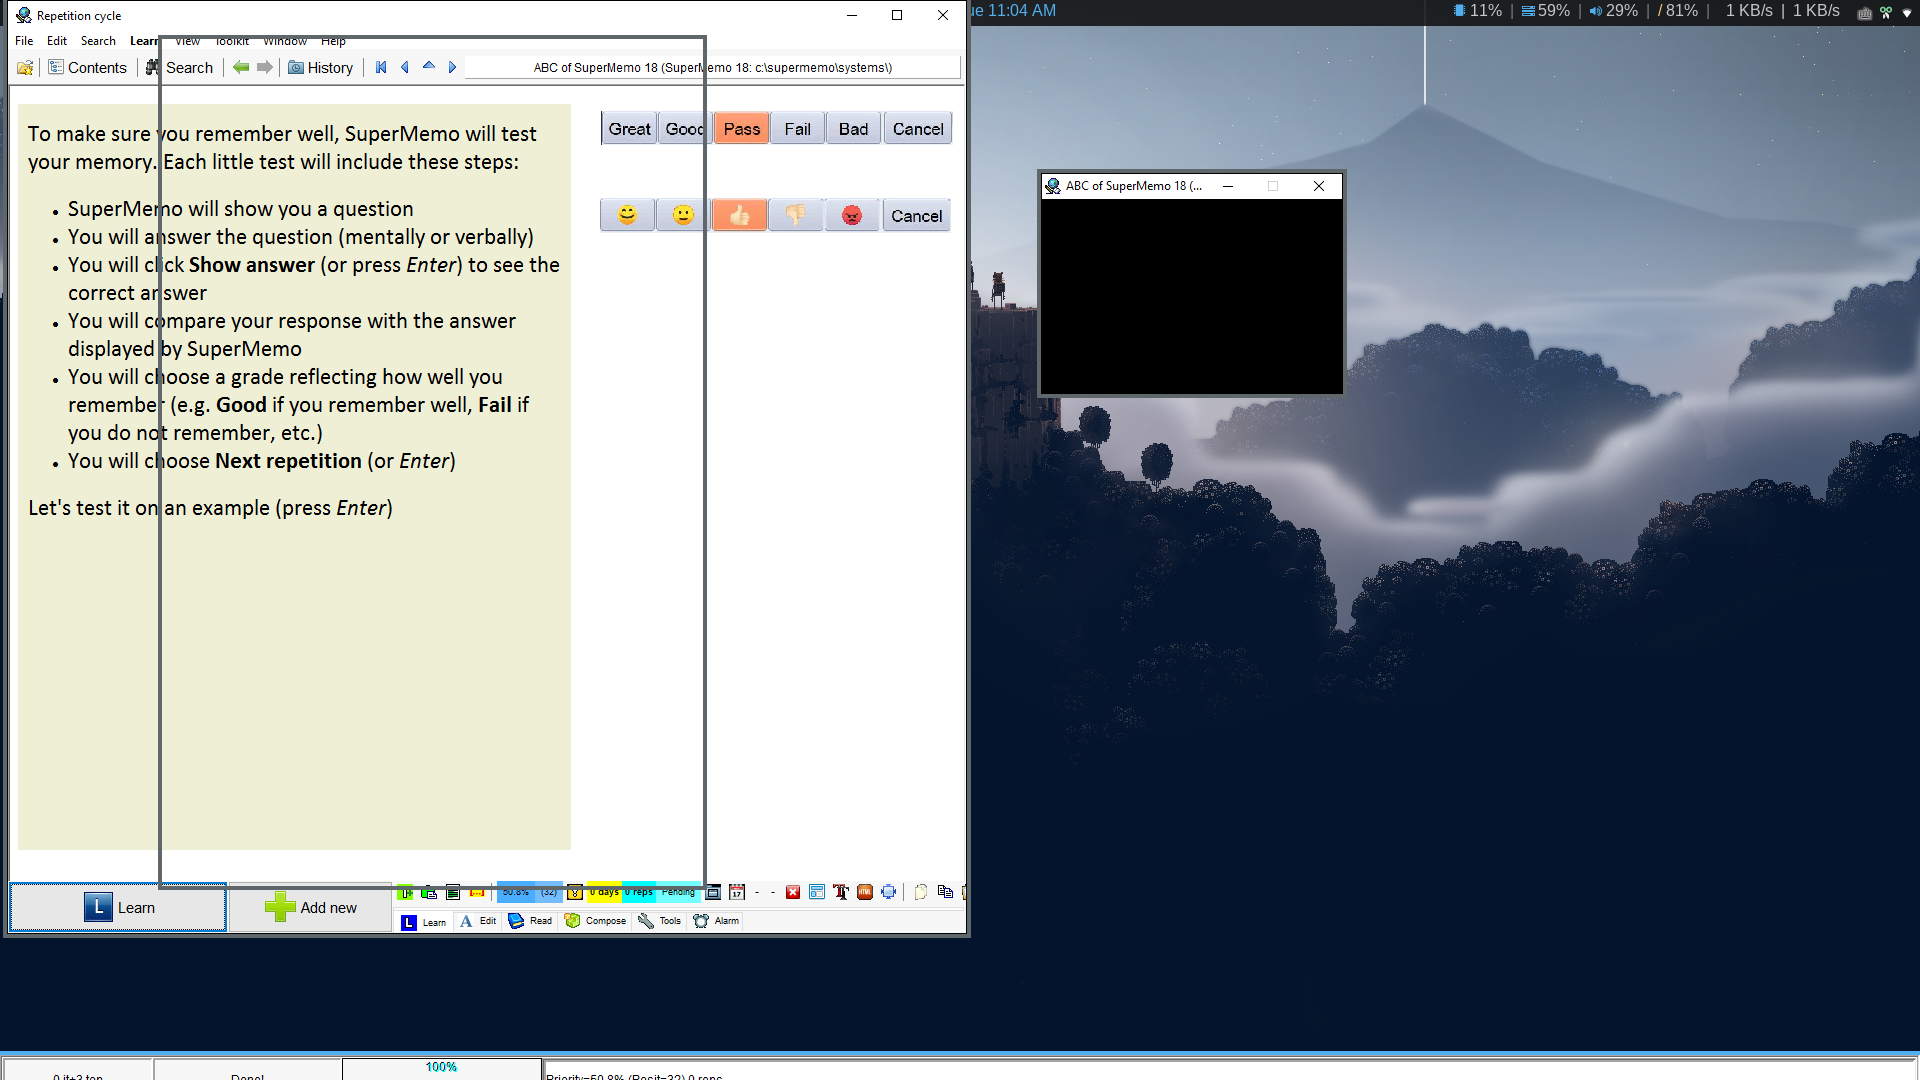Select the text registry T icon
Viewport: 1920px width, 1080px height.
(841, 892)
